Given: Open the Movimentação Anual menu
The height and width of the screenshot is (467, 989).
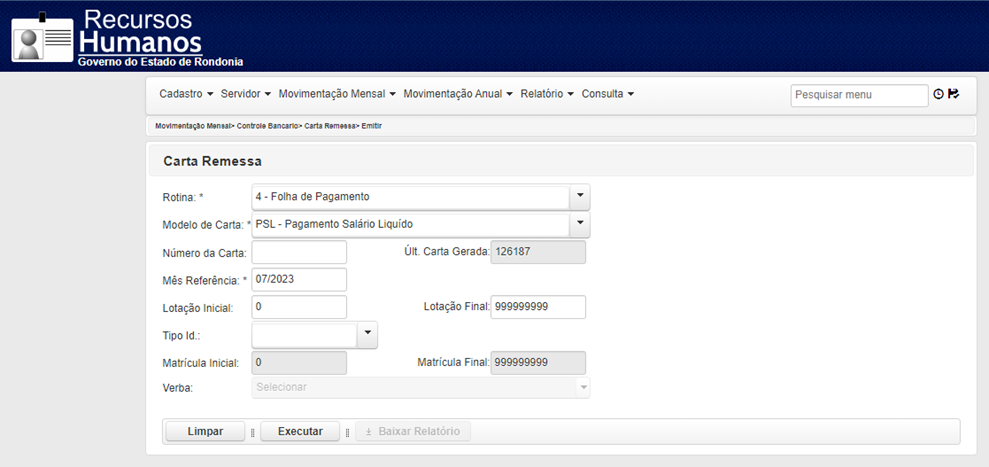Looking at the screenshot, I should pos(458,94).
